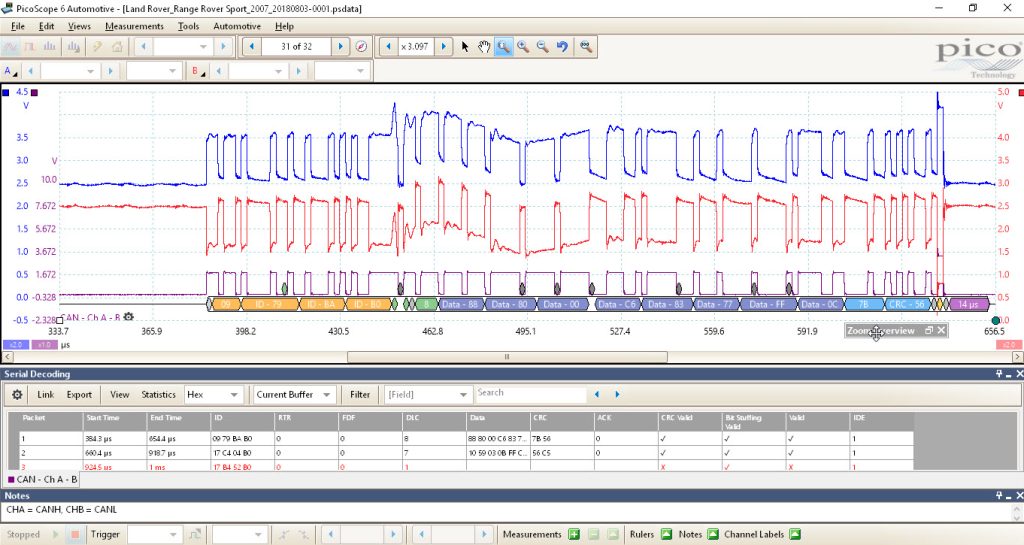Open the buffer navigator compass icon
This screenshot has height=545, width=1024.
click(361, 46)
